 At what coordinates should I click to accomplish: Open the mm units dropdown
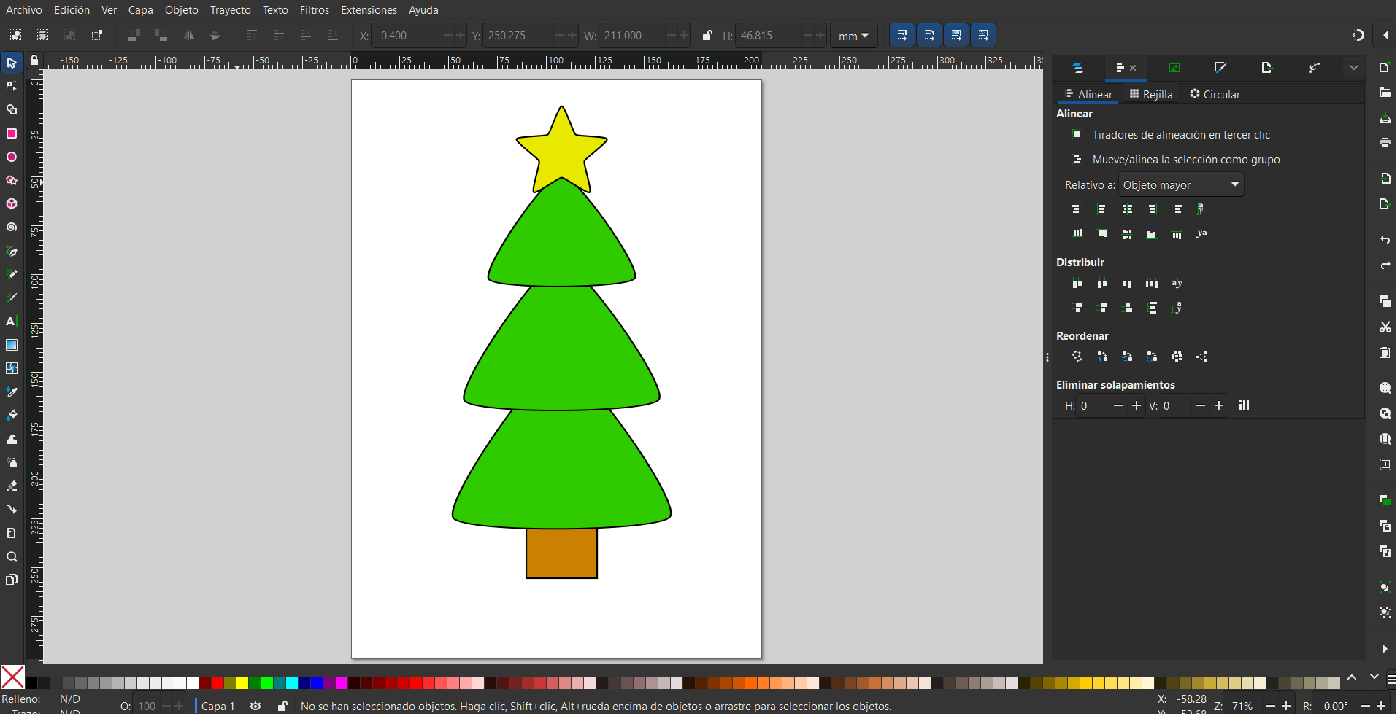pyautogui.click(x=853, y=36)
